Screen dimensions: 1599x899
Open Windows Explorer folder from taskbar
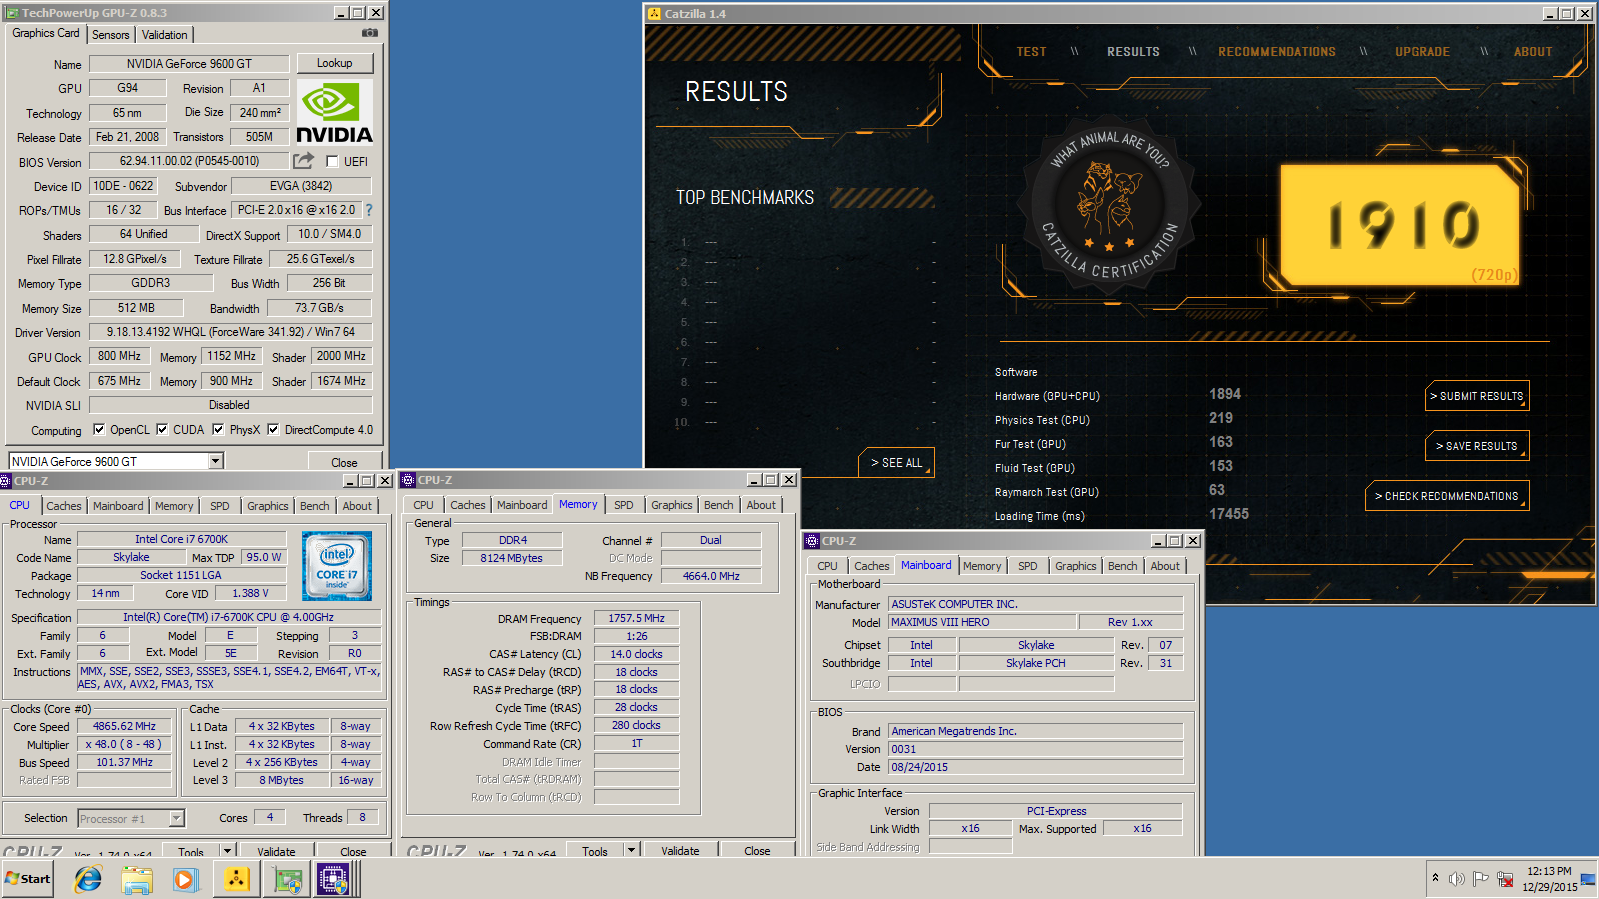137,879
